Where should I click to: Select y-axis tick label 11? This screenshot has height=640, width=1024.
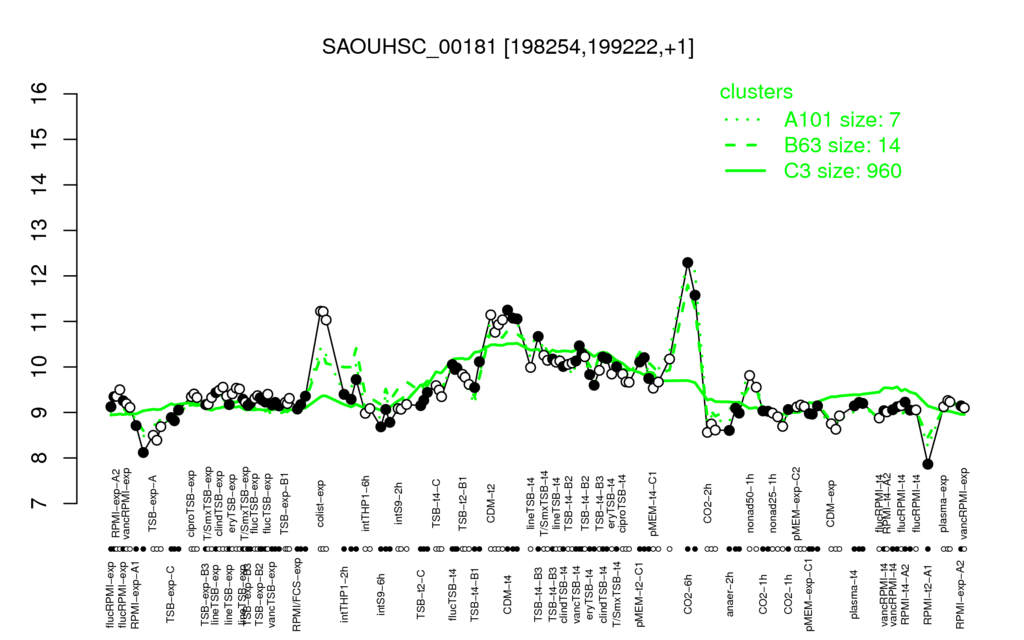click(x=40, y=321)
